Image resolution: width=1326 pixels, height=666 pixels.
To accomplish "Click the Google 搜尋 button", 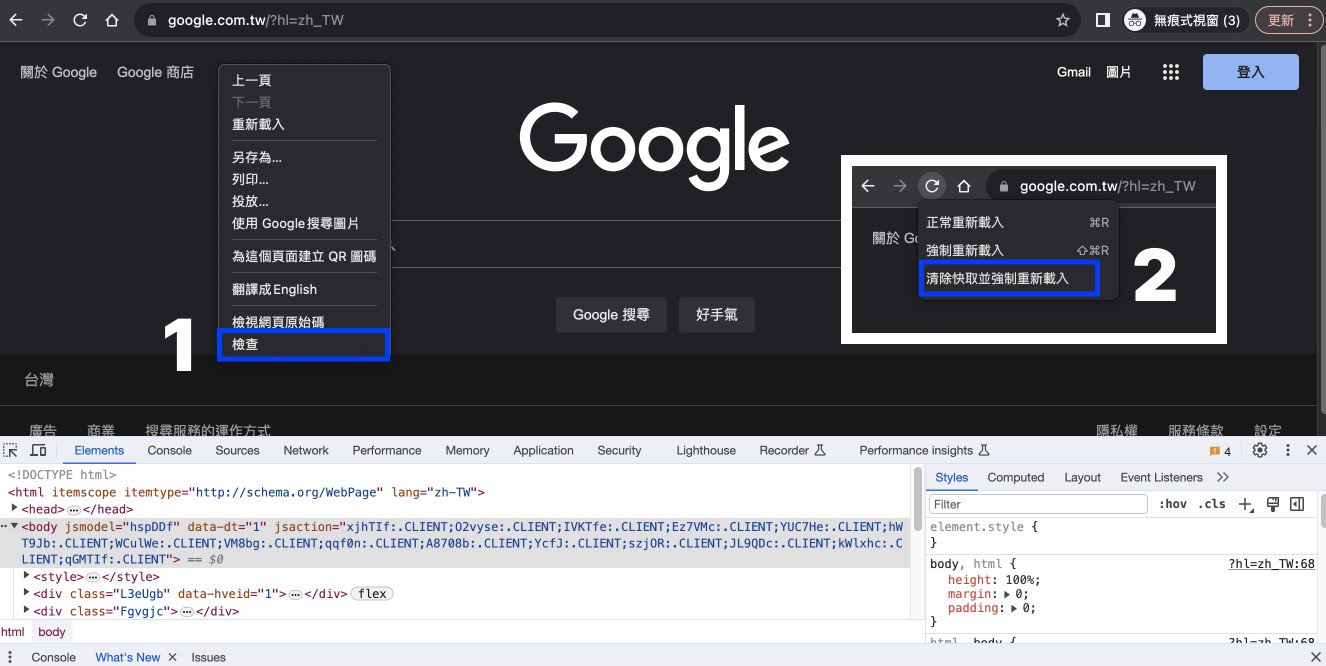I will point(611,315).
